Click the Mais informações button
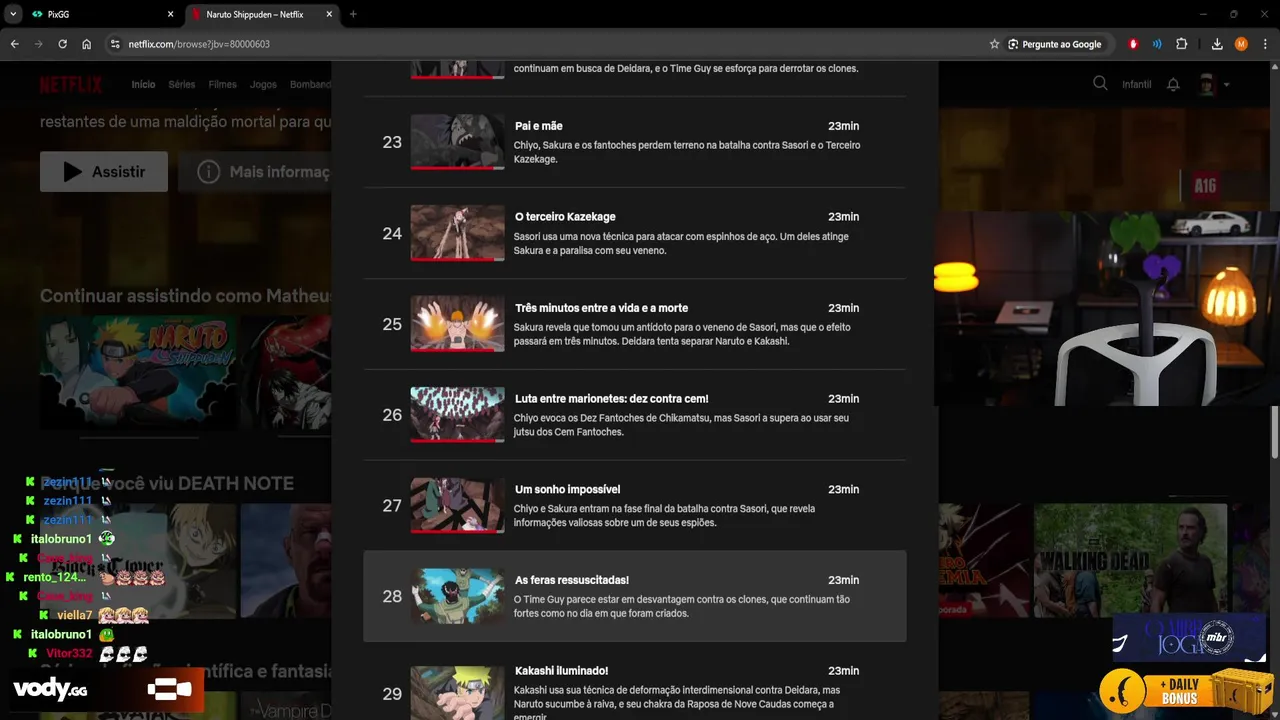 tap(255, 172)
